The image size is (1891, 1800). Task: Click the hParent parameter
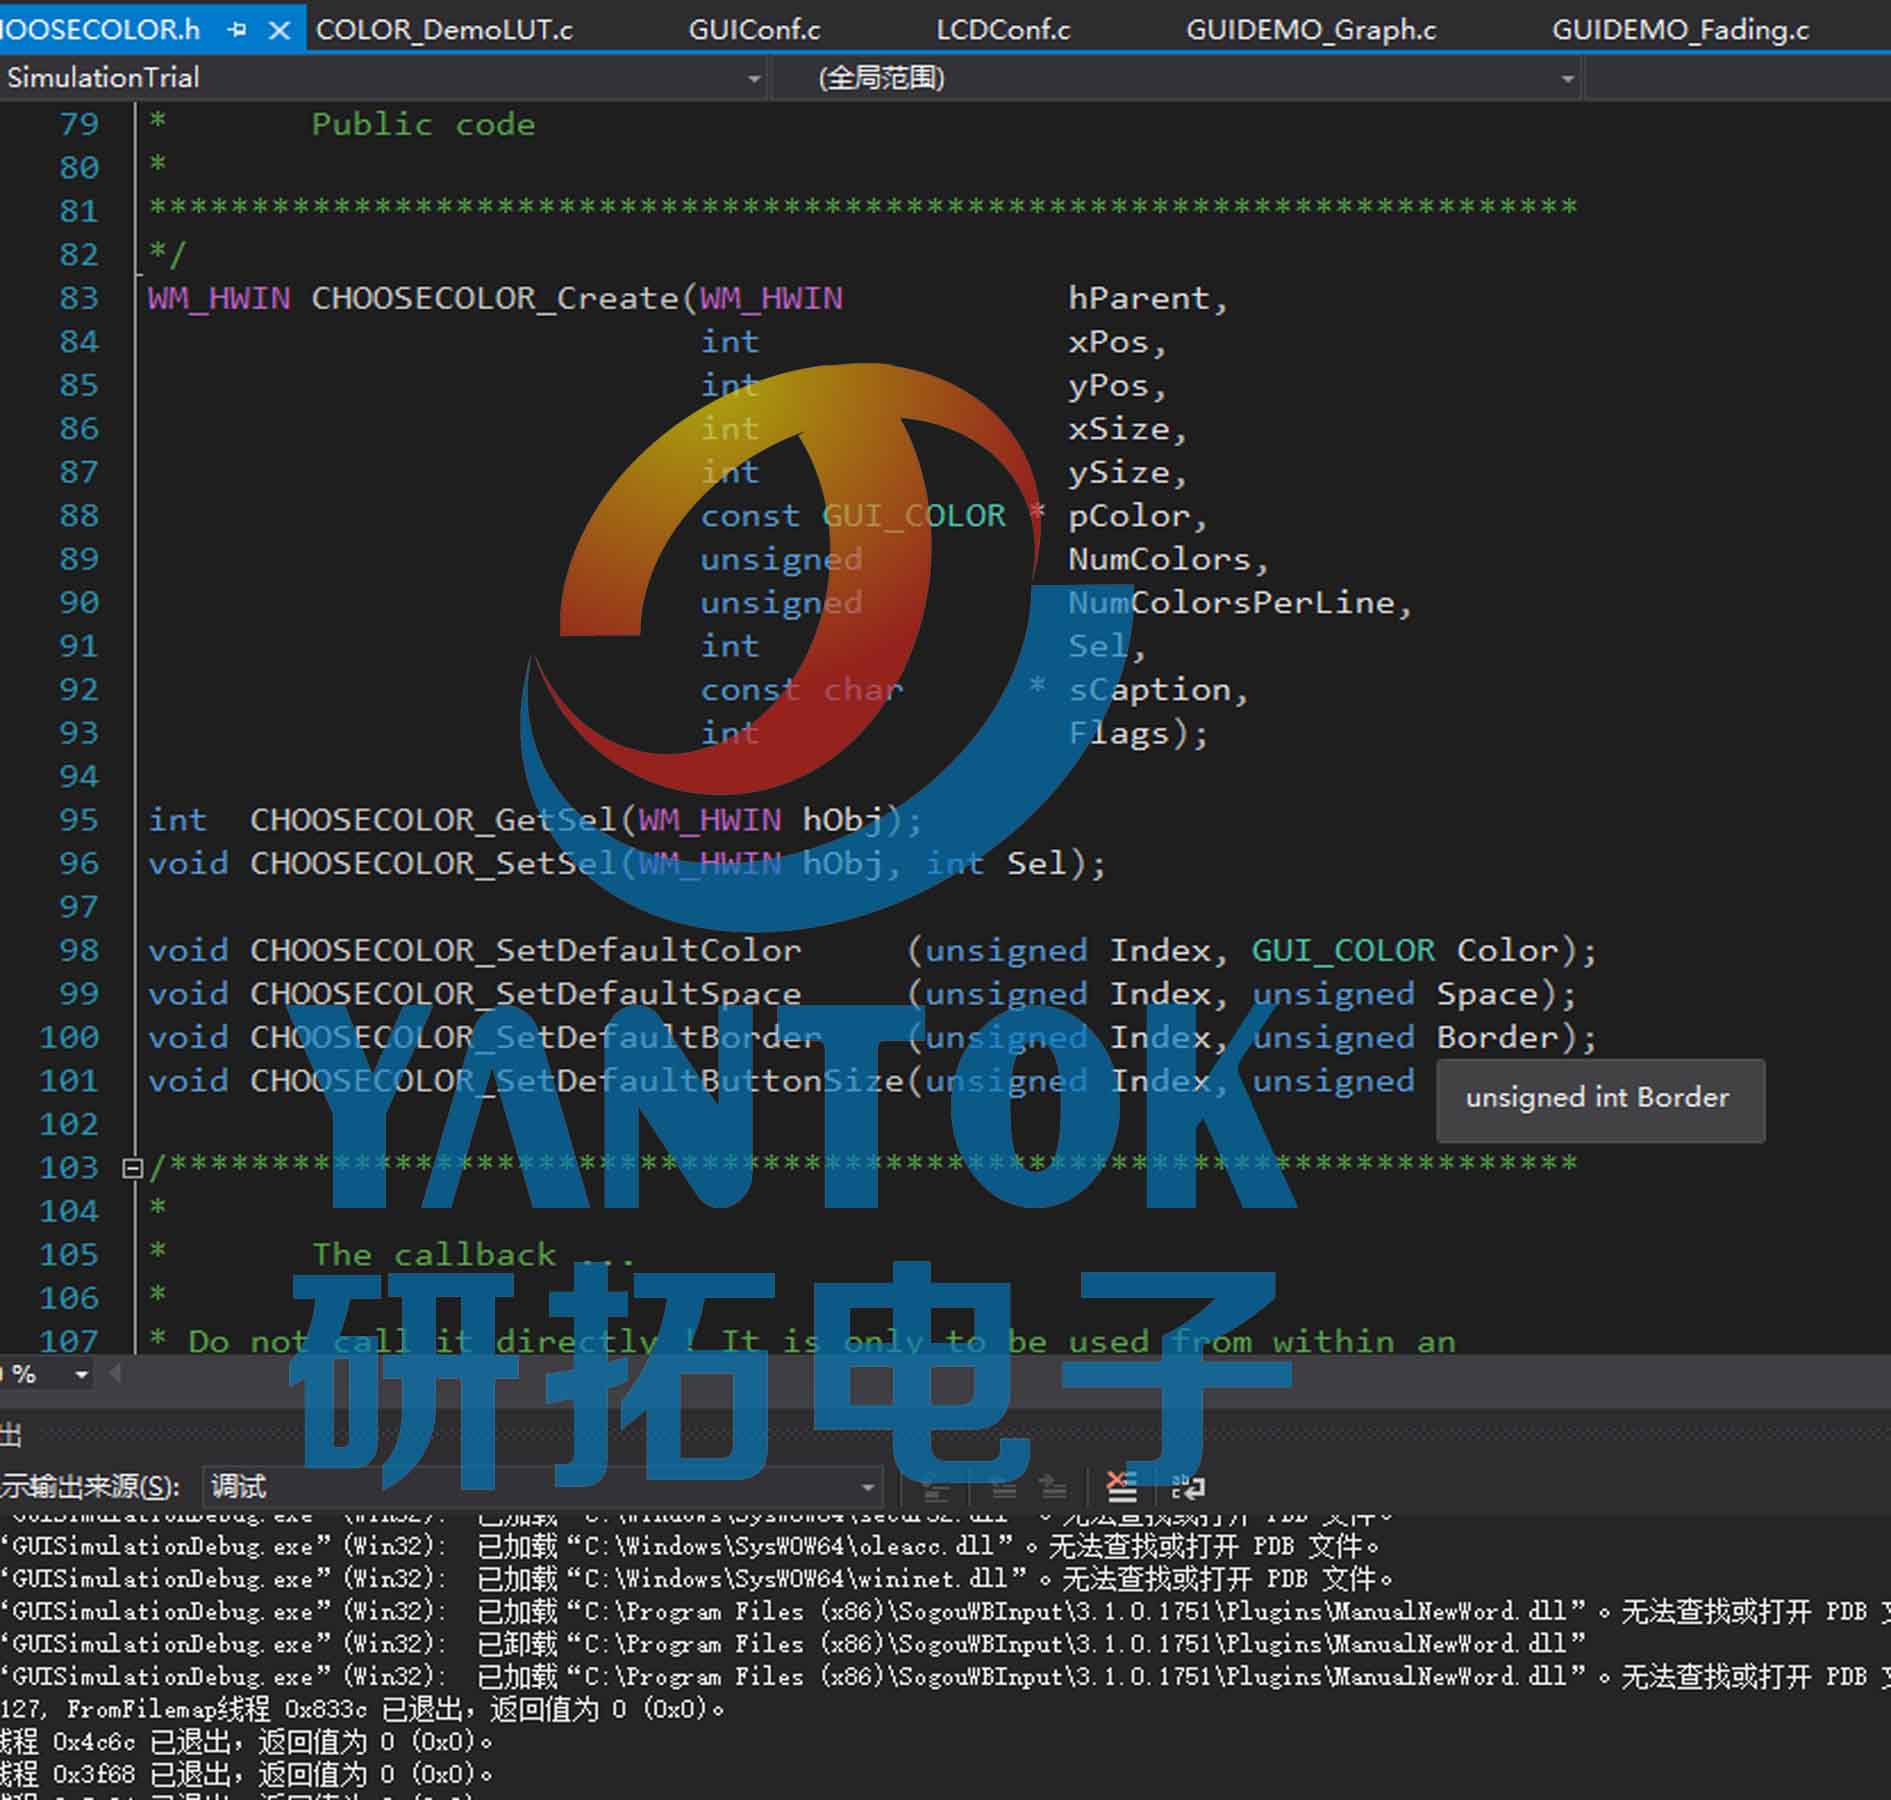(1139, 298)
